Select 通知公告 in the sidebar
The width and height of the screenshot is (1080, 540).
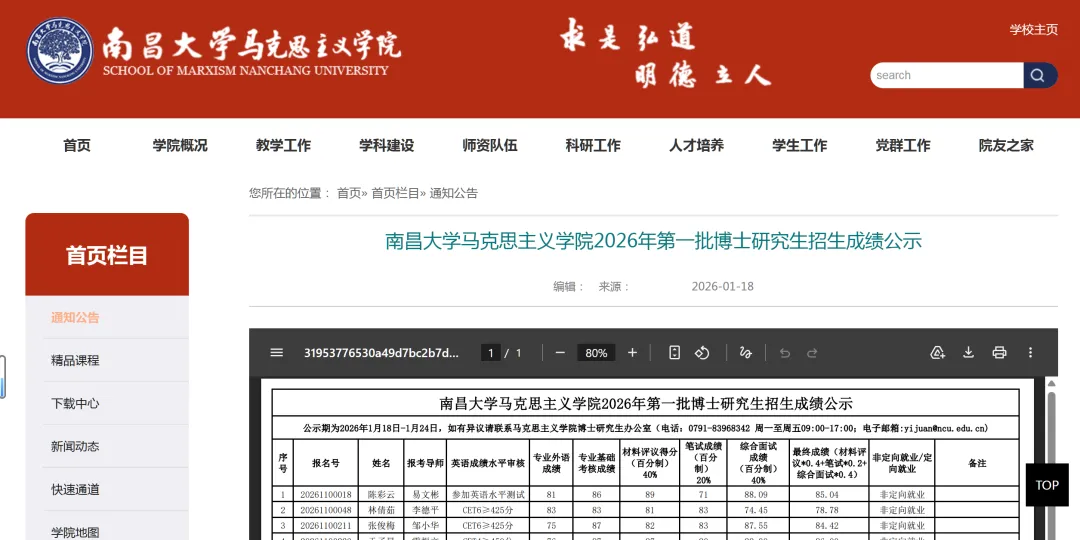(x=75, y=318)
